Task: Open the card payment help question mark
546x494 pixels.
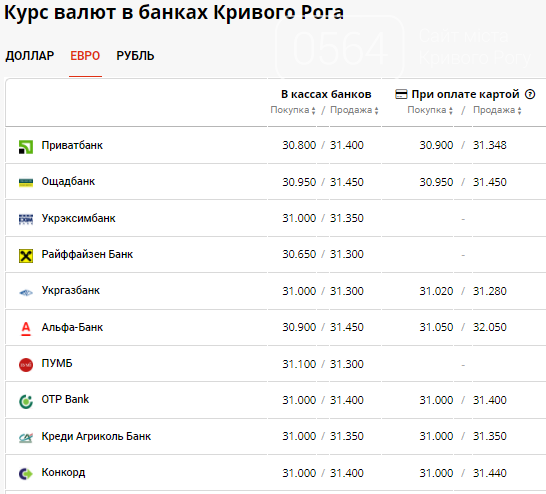Action: (530, 94)
